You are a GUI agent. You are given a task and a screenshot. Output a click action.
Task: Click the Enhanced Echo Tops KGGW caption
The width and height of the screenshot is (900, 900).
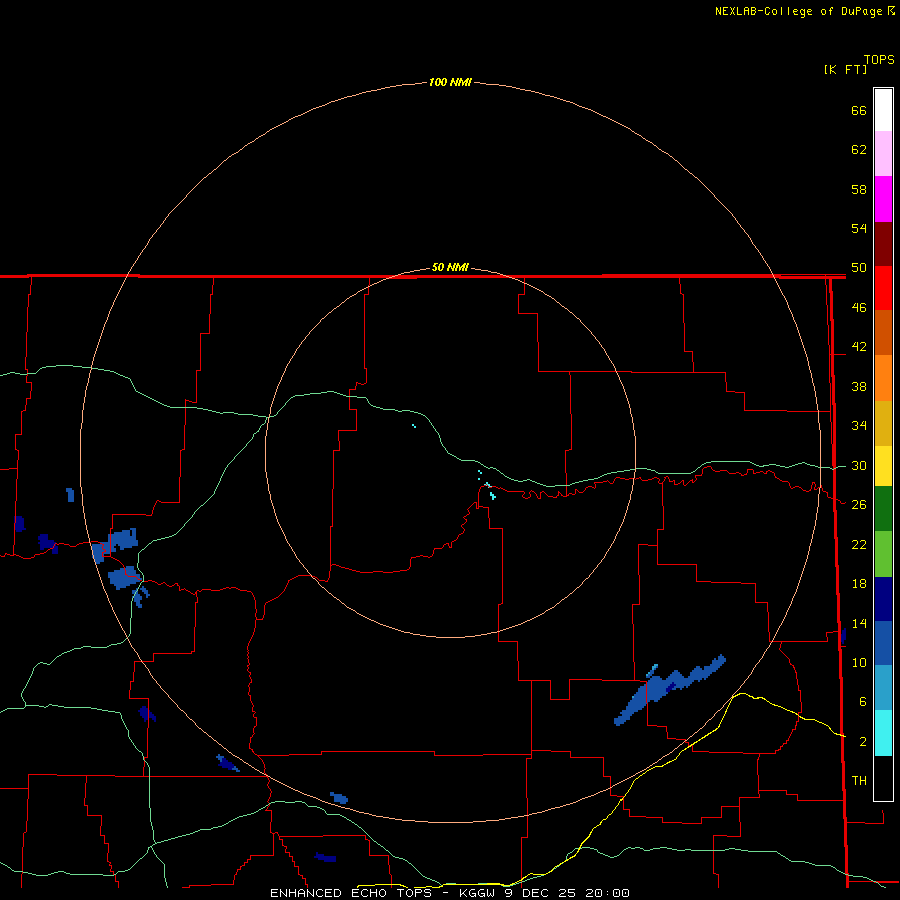450,893
